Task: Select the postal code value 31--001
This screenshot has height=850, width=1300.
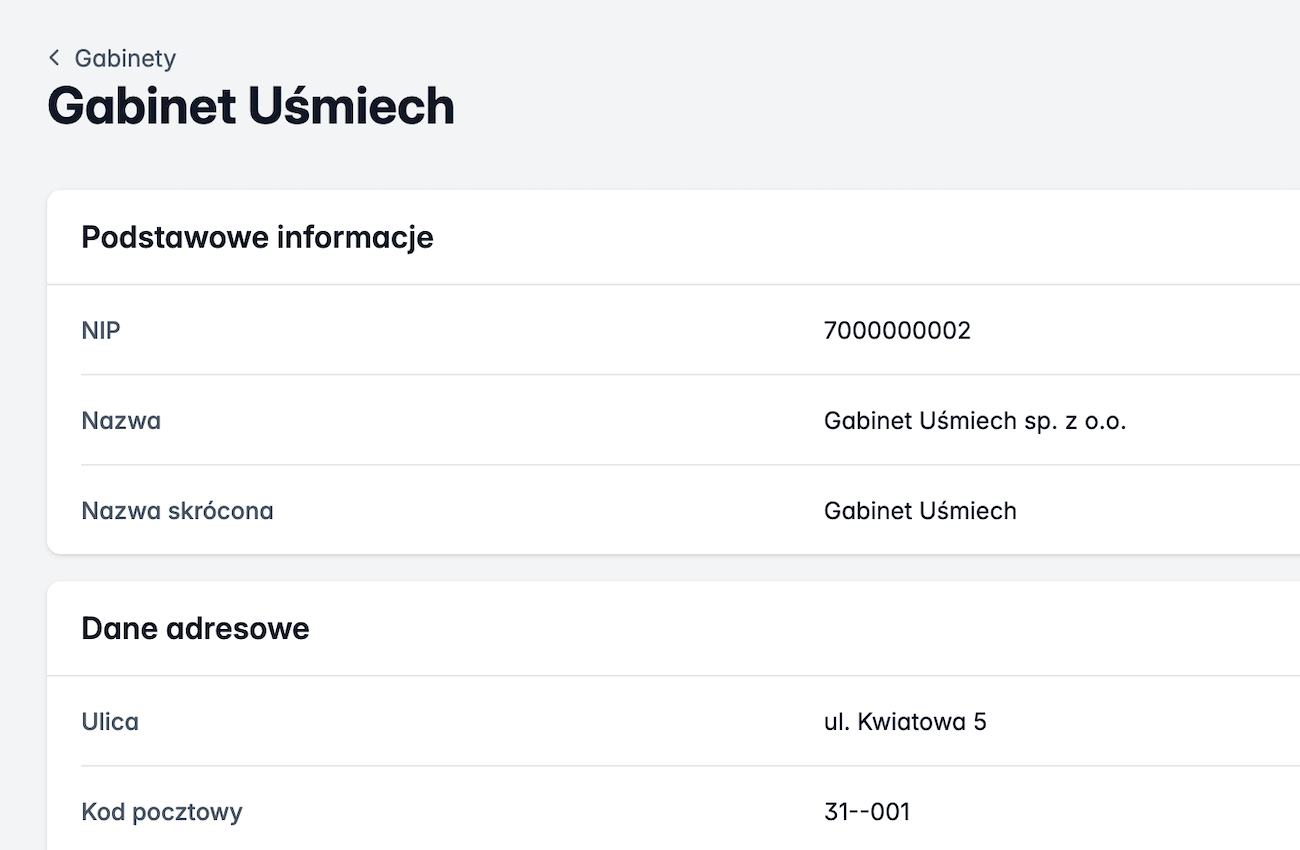Action: coord(866,811)
